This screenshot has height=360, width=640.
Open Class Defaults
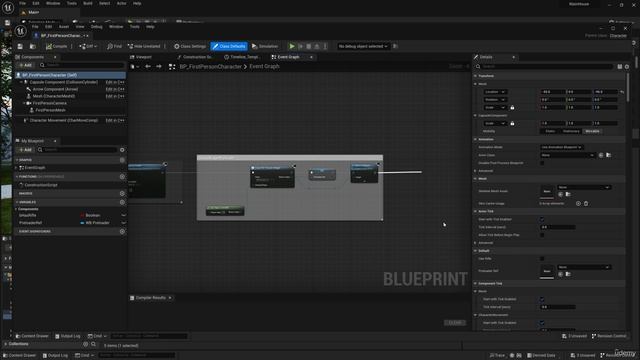coord(229,47)
